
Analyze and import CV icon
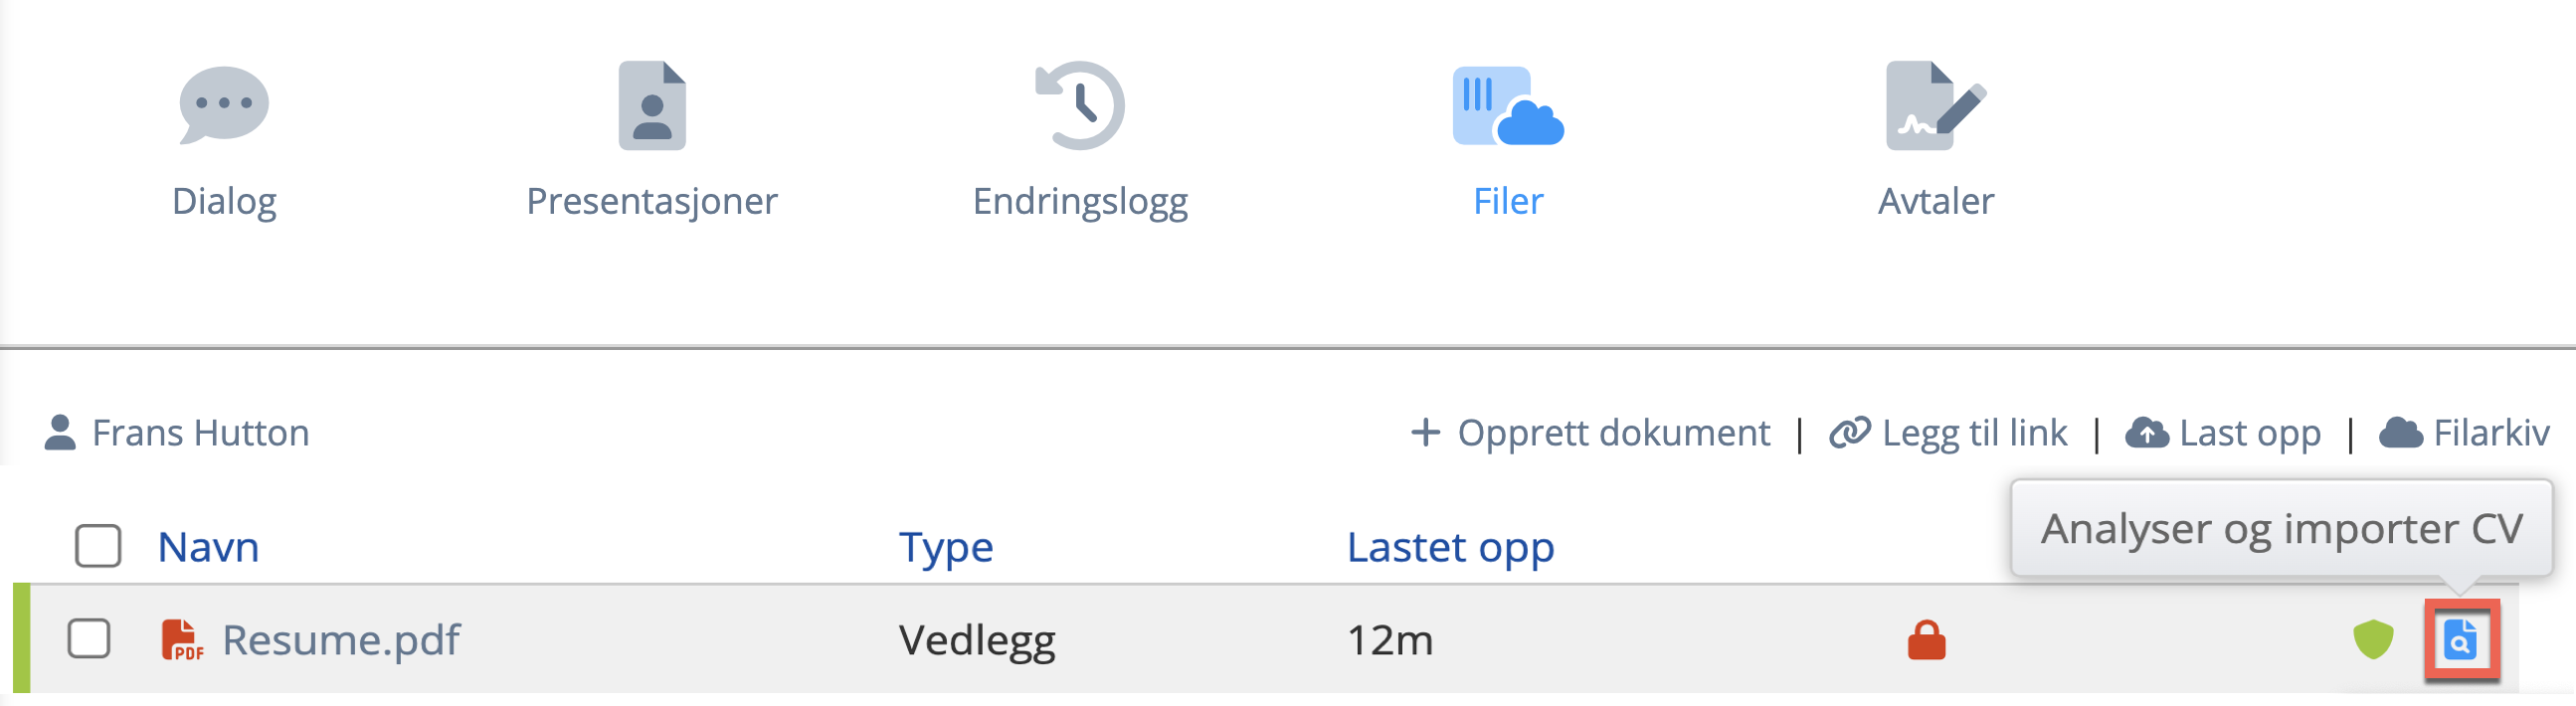(x=2461, y=640)
